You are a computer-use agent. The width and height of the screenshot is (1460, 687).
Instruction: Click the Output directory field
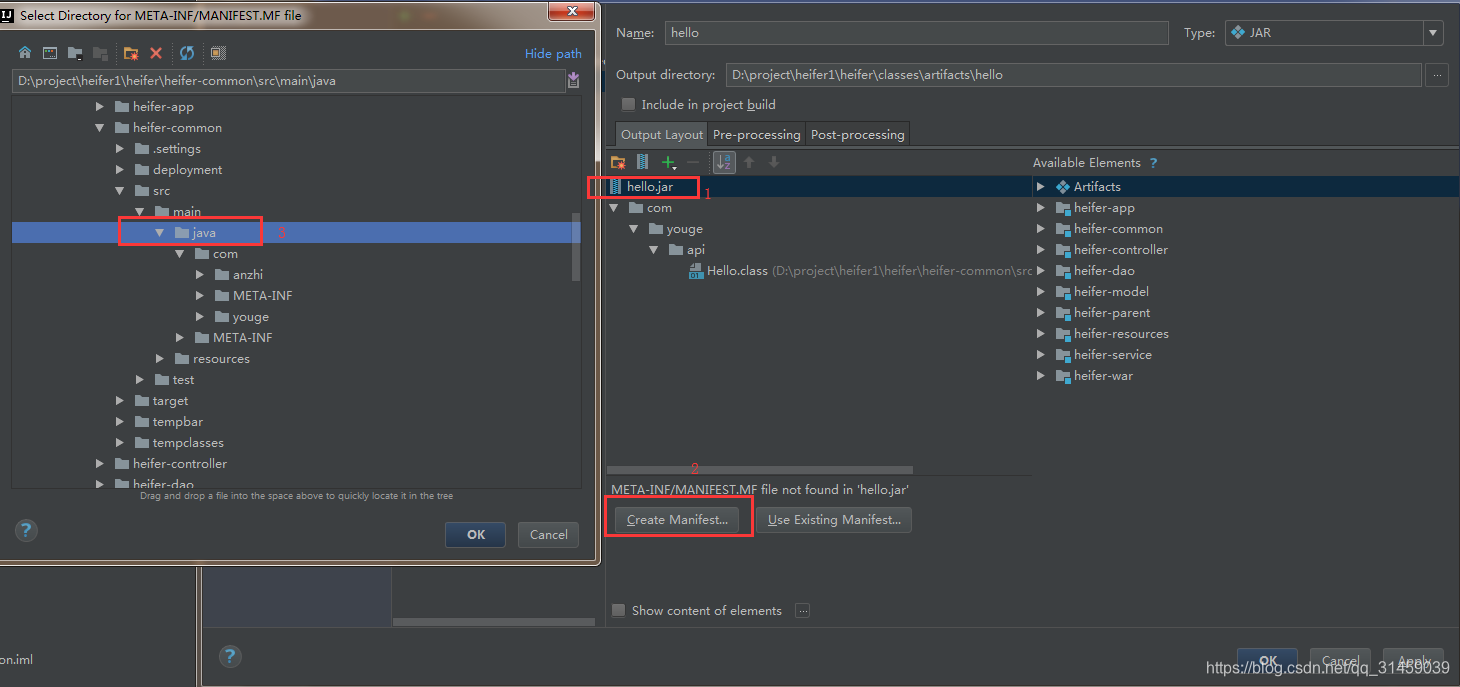1073,75
